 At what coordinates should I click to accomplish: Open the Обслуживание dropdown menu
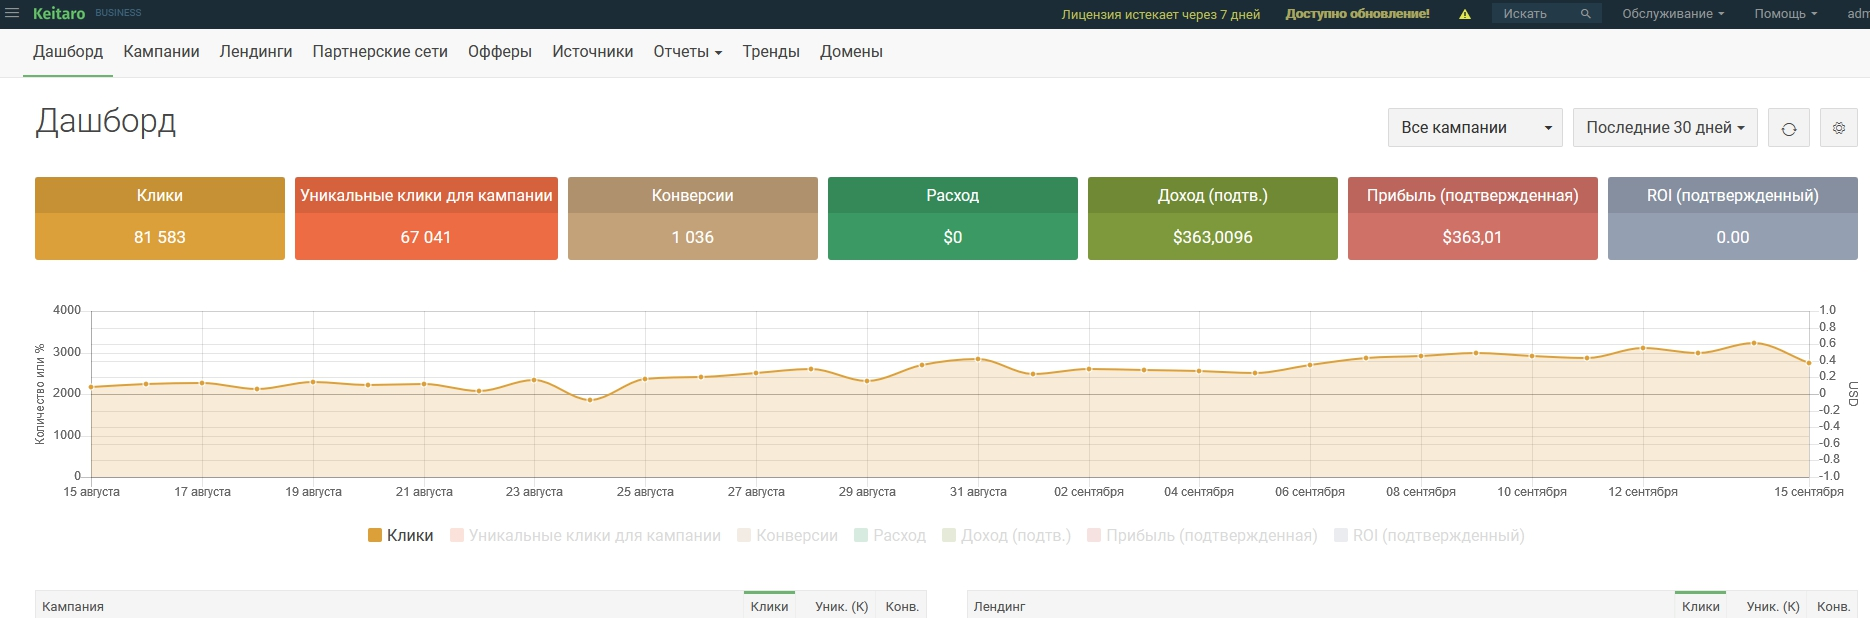[x=1673, y=14]
